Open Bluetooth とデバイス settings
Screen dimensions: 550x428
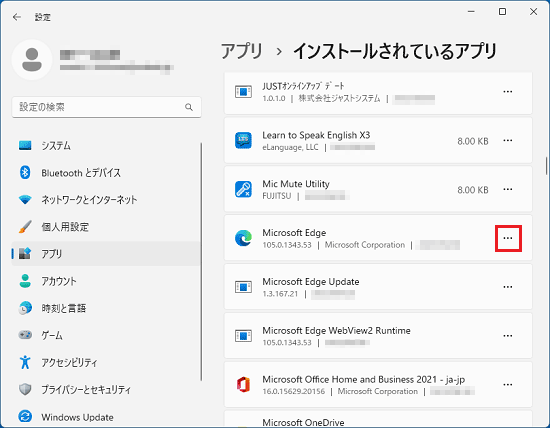106,173
